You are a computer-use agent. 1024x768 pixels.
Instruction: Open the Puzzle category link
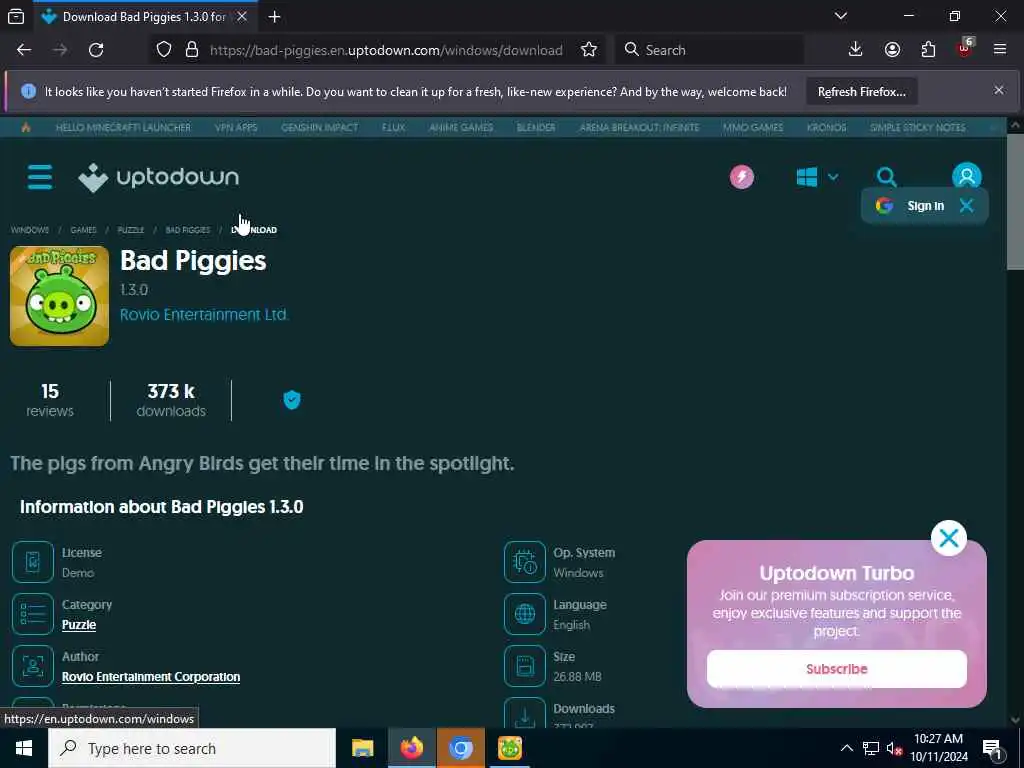point(79,625)
